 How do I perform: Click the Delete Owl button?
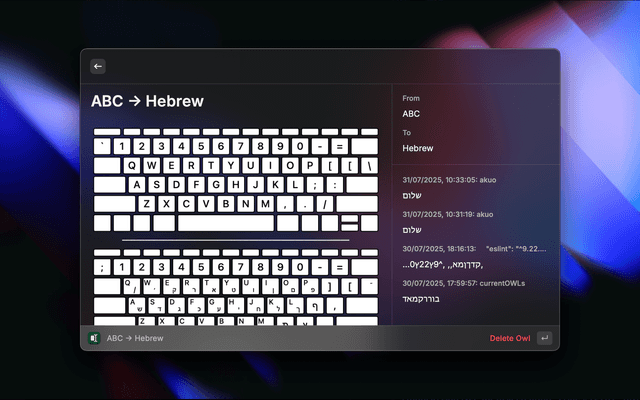(509, 338)
